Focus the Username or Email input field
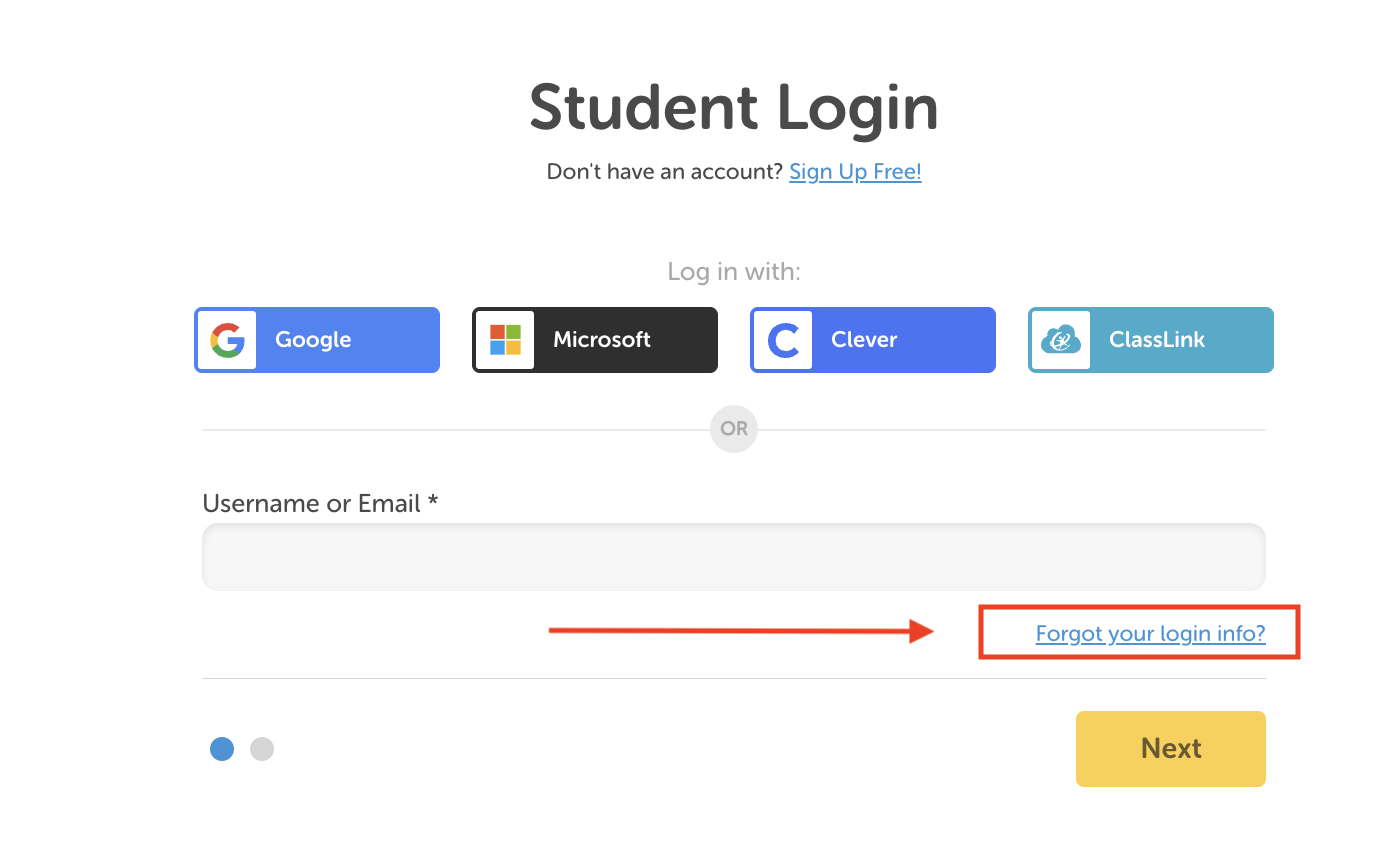The height and width of the screenshot is (846, 1382). (733, 557)
